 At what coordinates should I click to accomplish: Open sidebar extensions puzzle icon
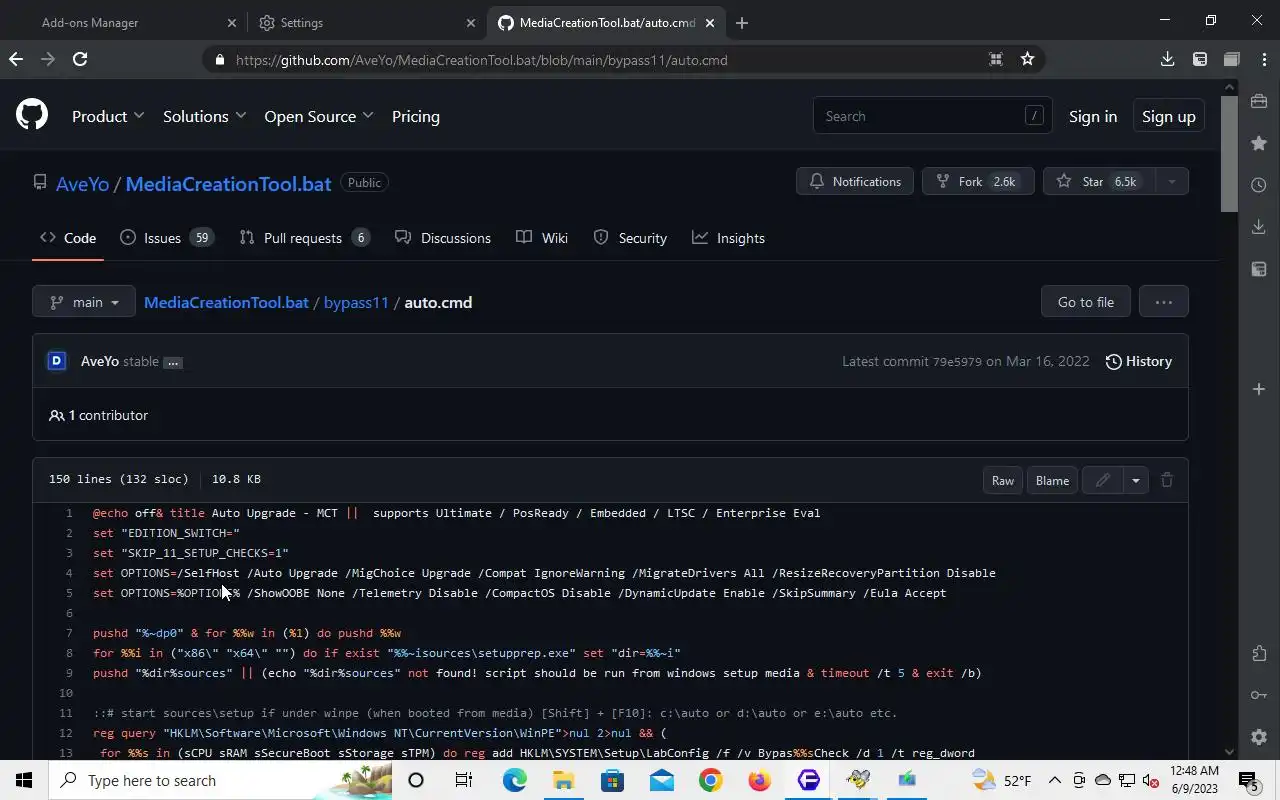(1259, 653)
